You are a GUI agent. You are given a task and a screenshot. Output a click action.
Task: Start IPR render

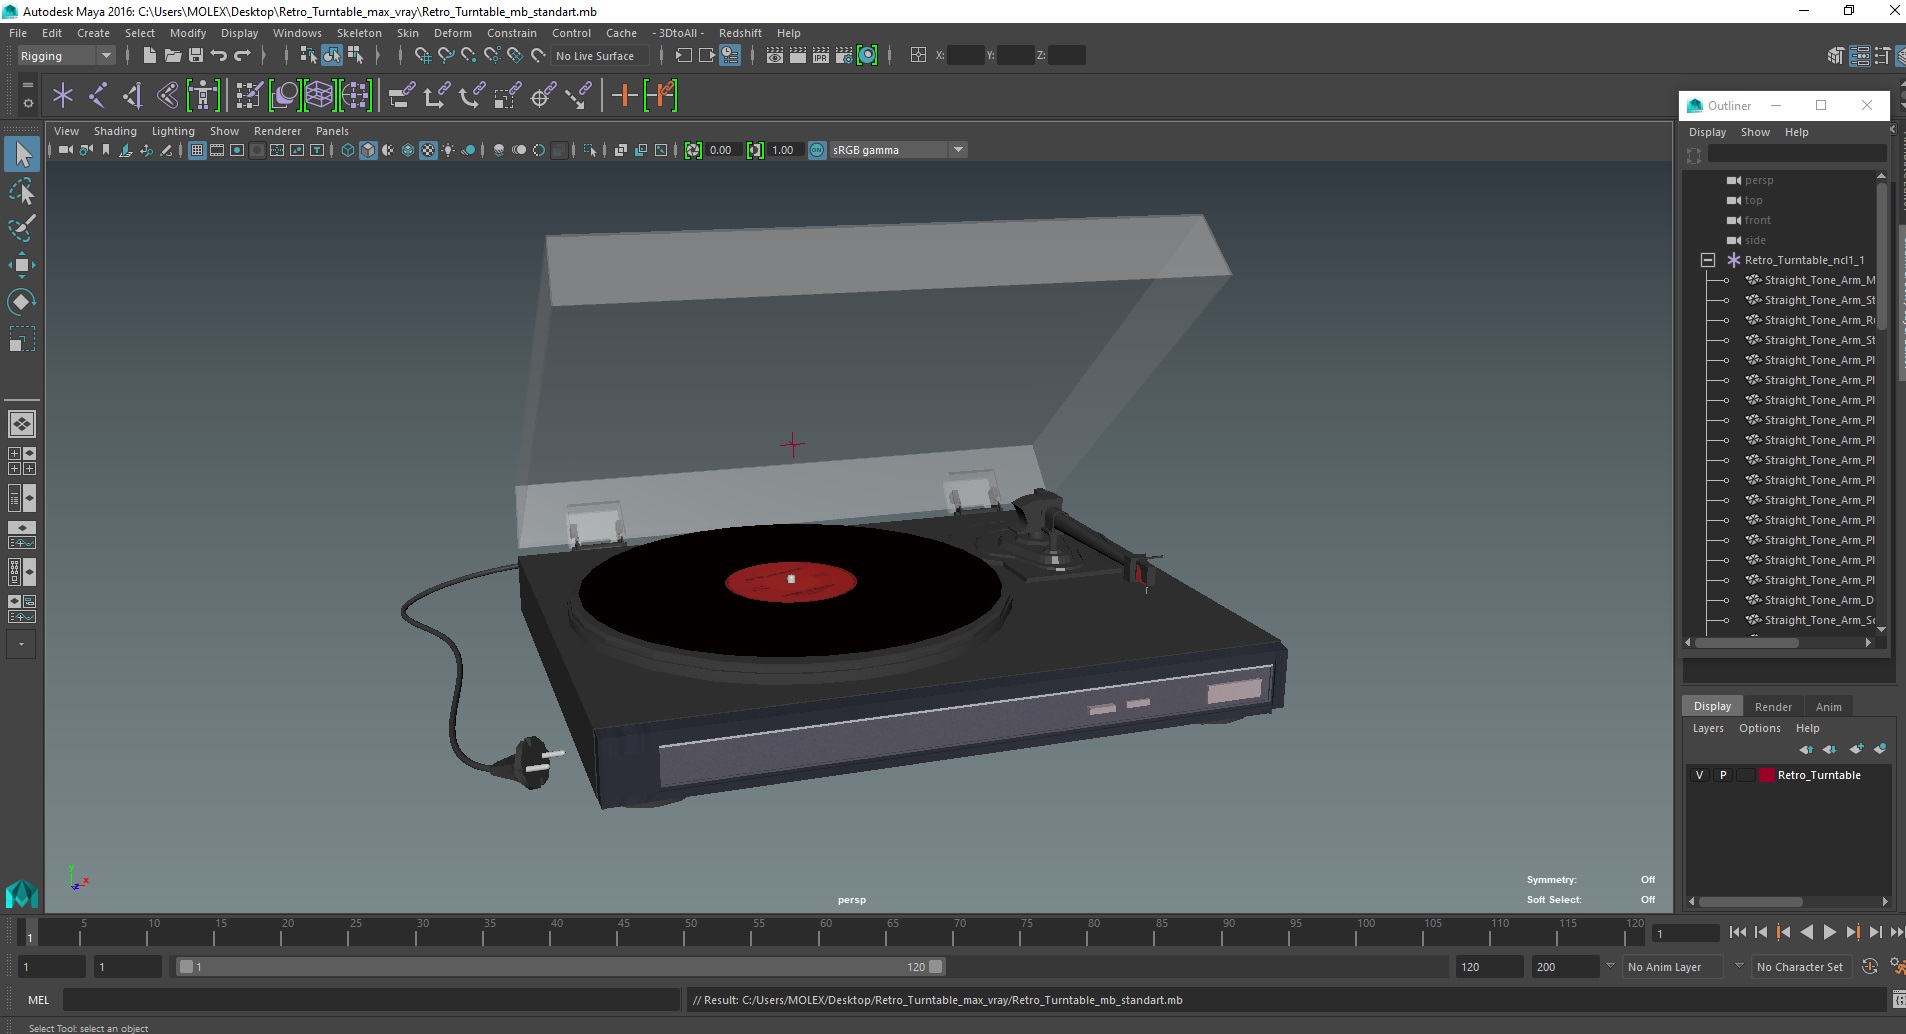pos(821,56)
